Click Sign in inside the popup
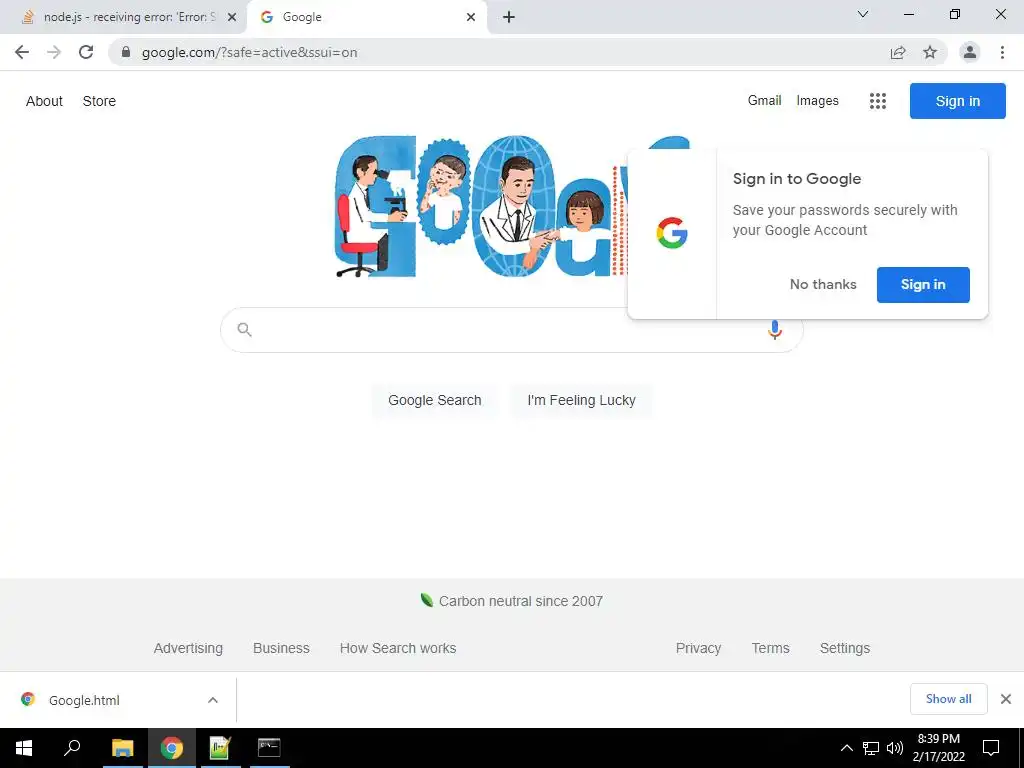This screenshot has width=1024, height=768. 923,285
